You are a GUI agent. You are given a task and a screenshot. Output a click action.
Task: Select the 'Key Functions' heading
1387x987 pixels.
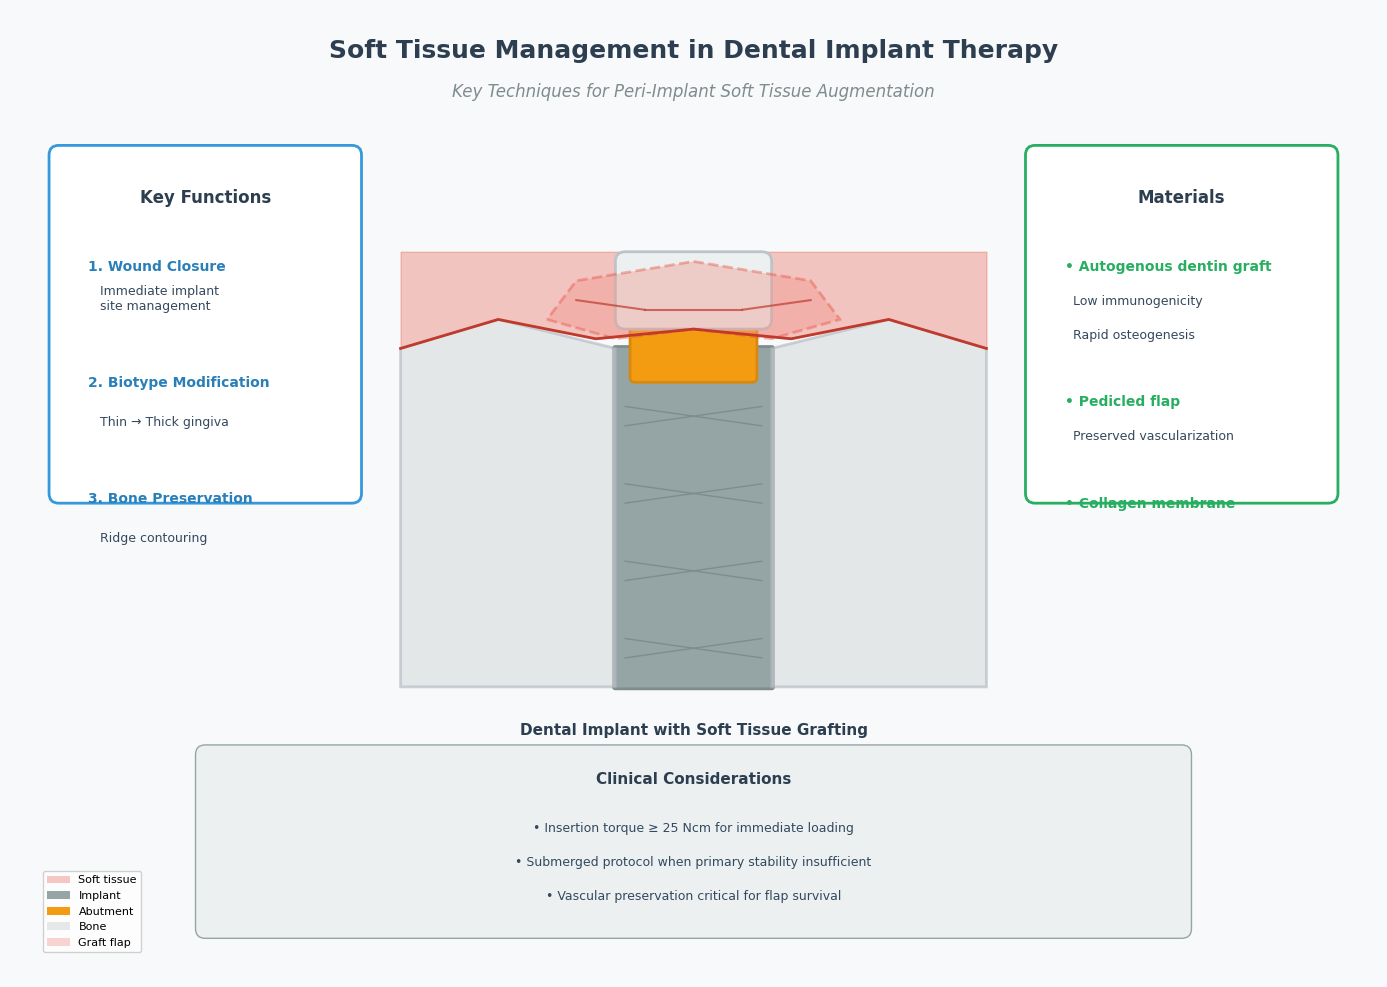(x=205, y=198)
